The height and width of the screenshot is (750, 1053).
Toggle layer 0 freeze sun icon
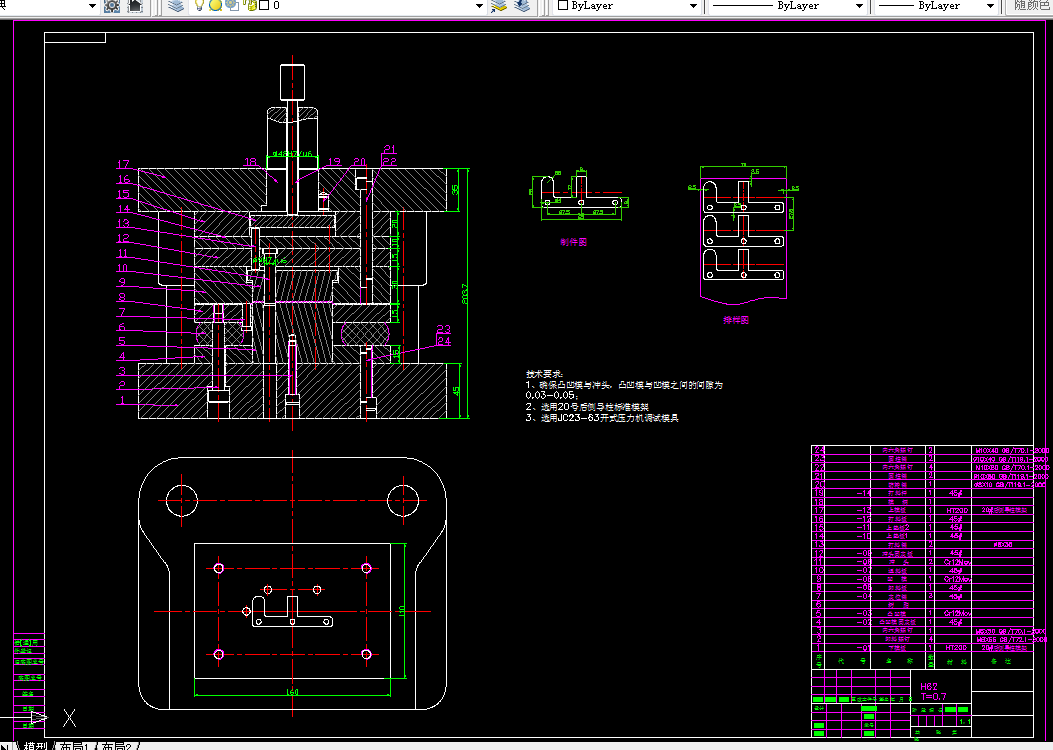(216, 5)
